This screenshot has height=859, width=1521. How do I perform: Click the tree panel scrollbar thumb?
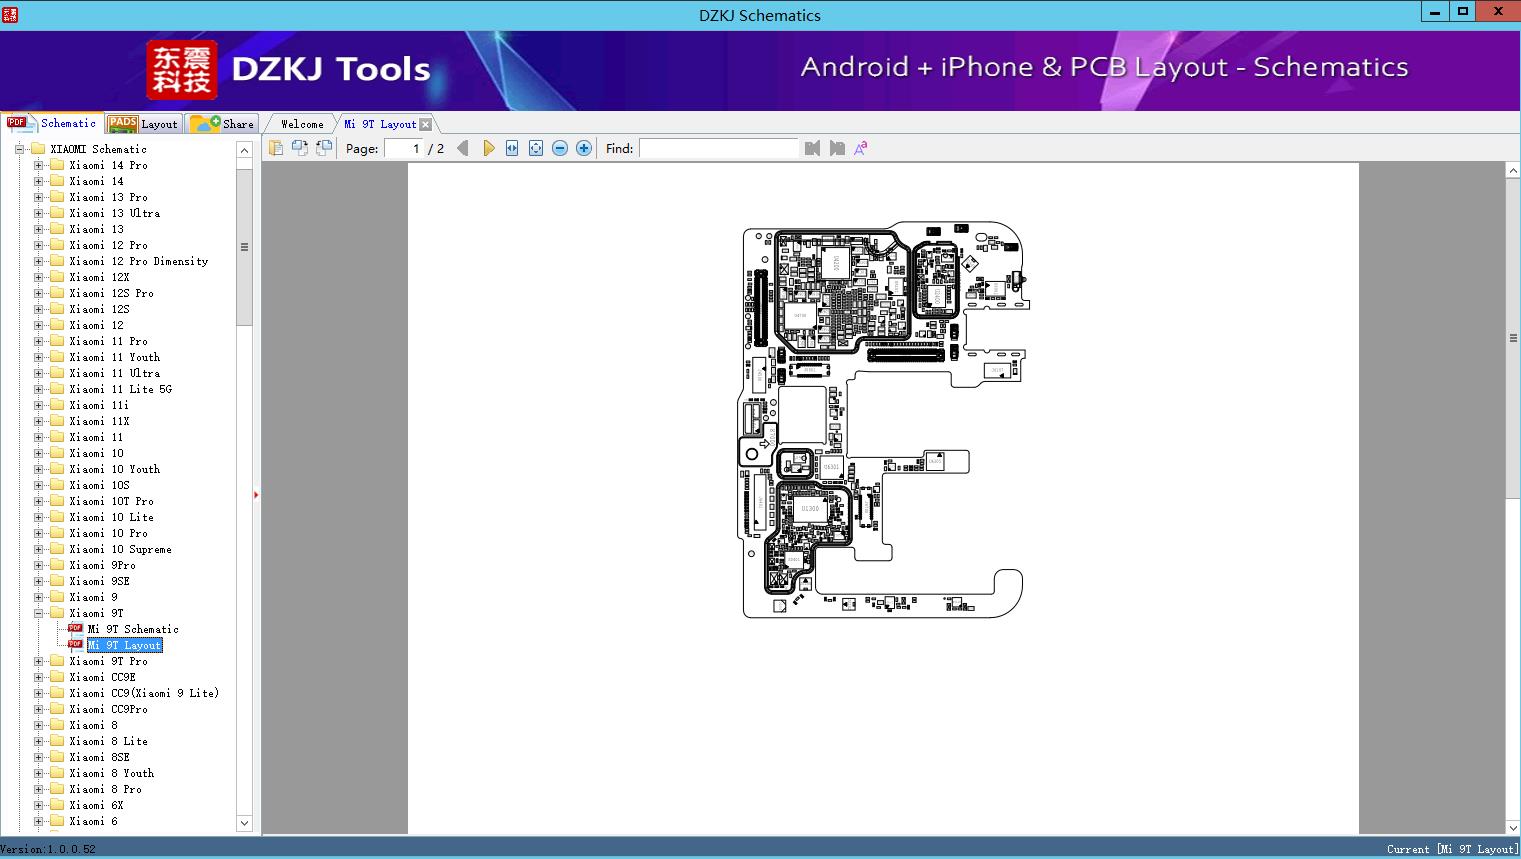tap(244, 246)
